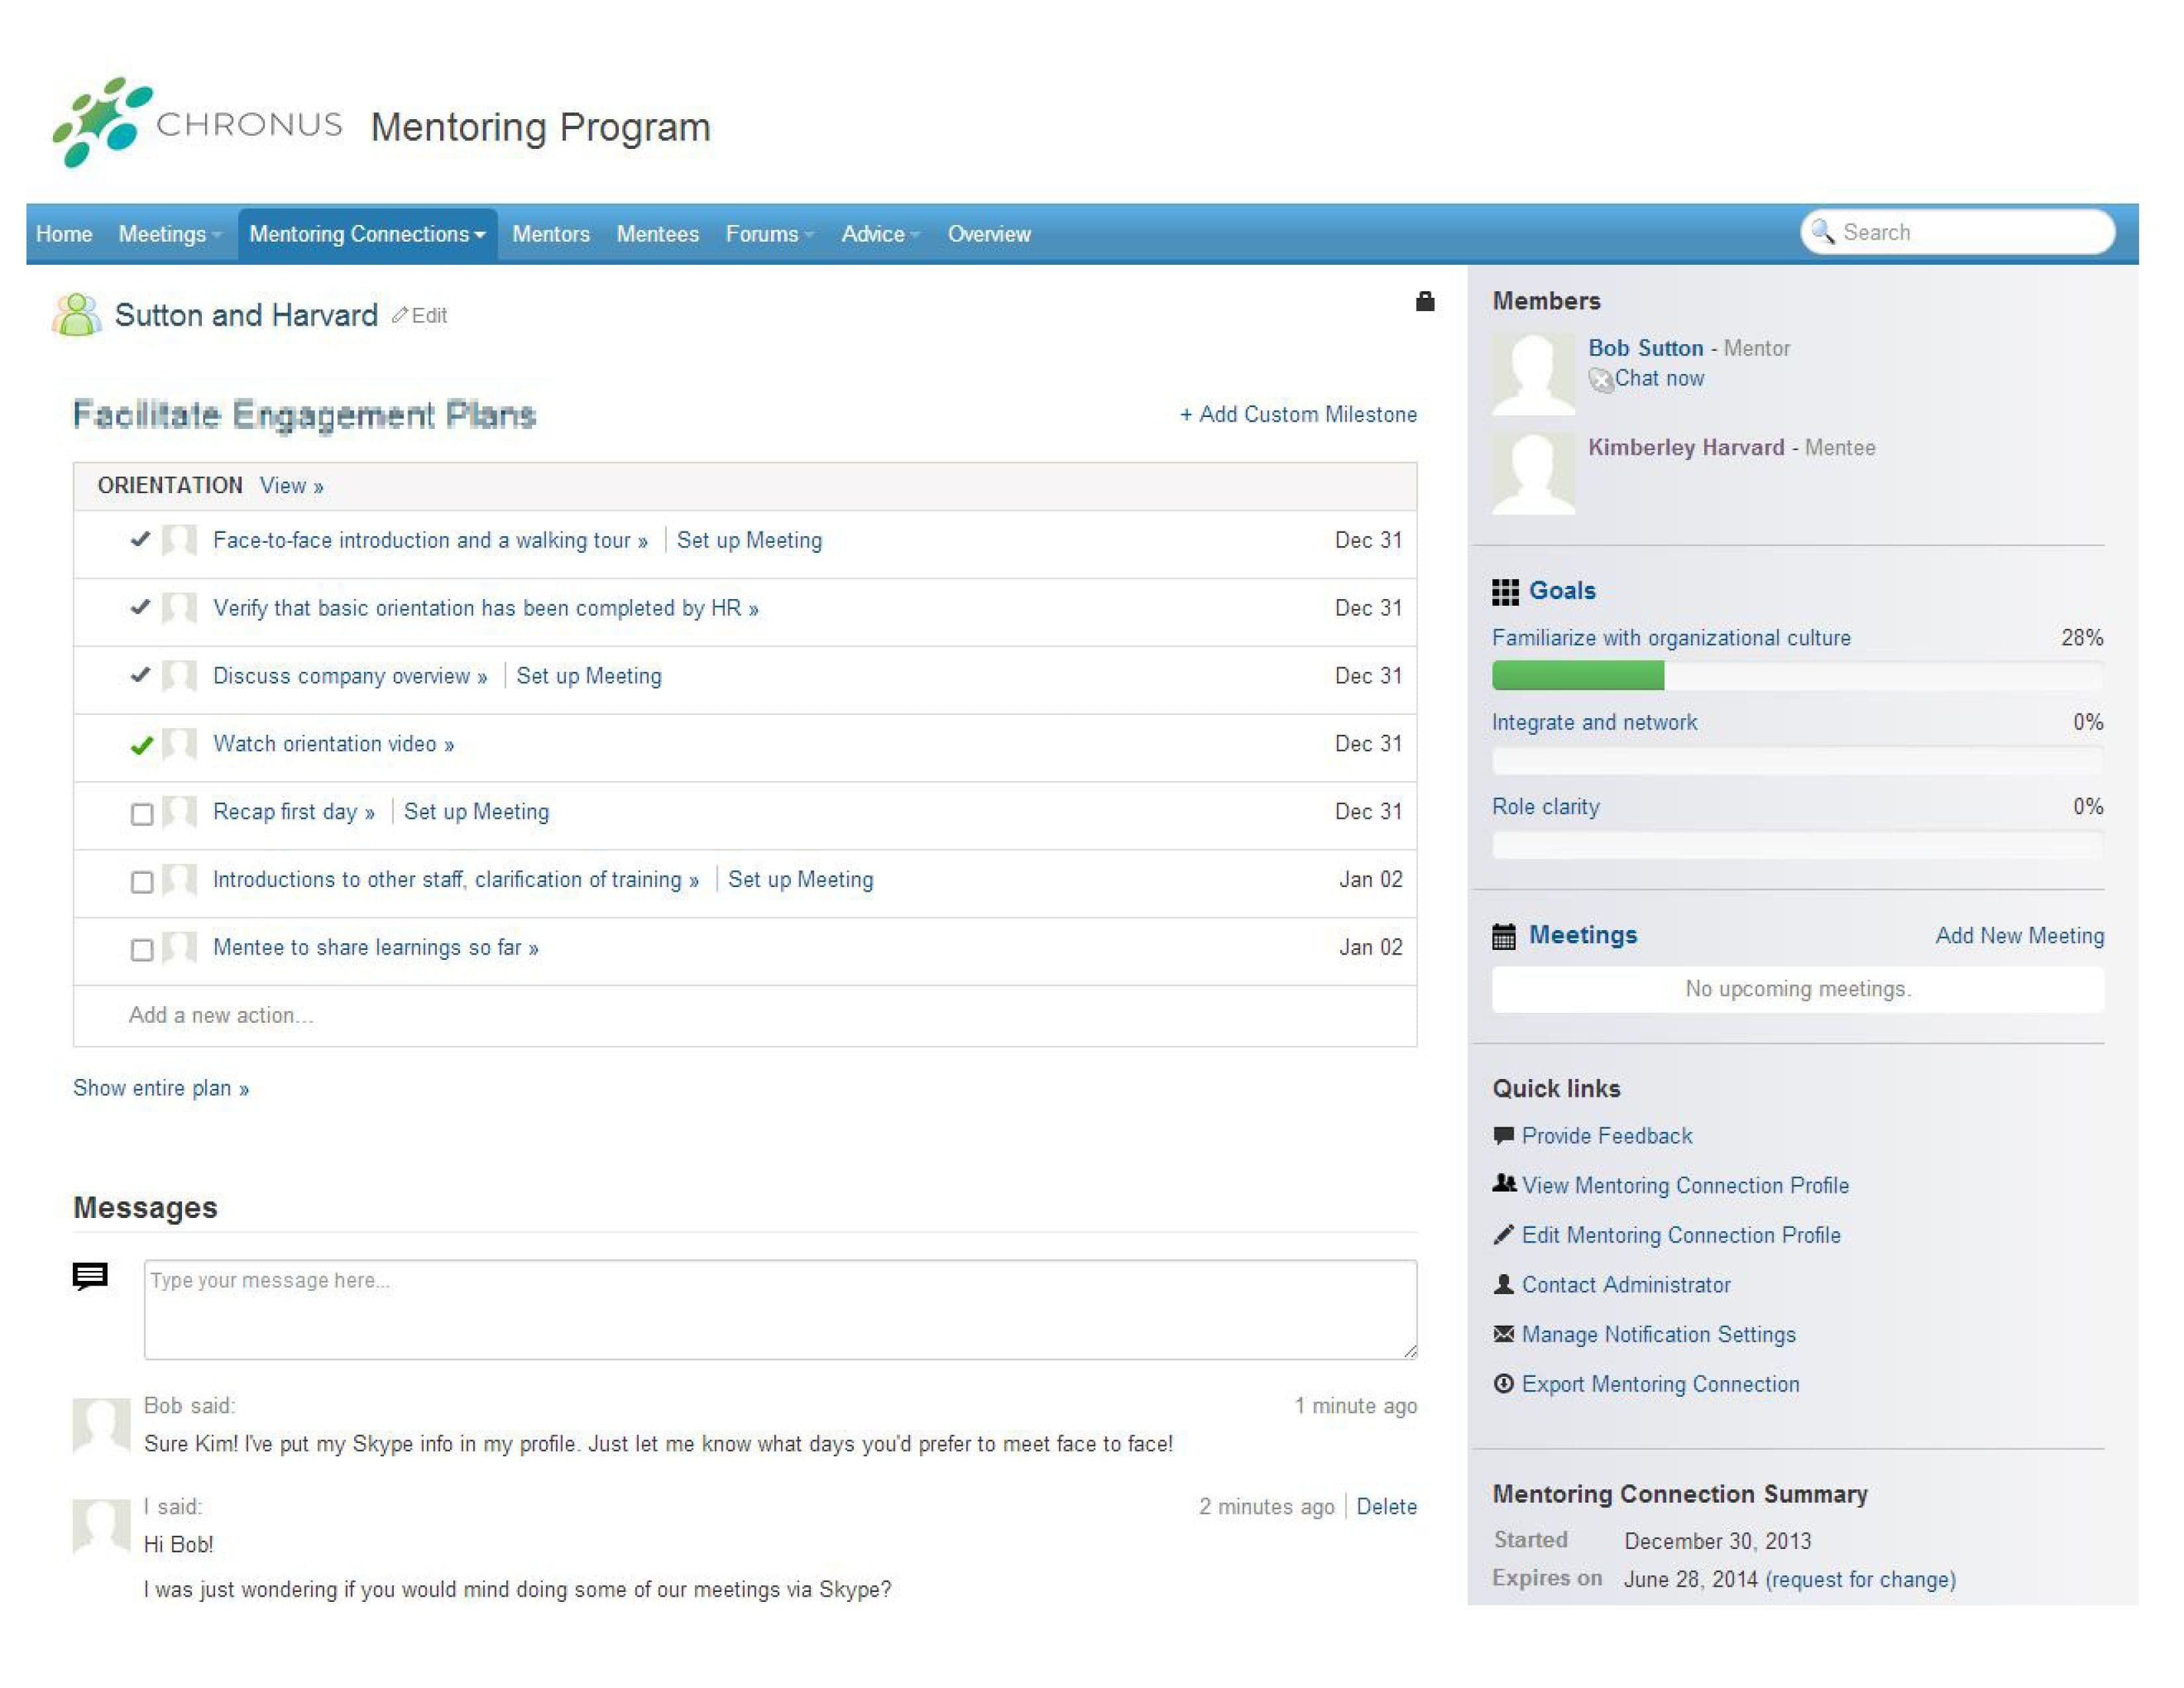Image resolution: width=2184 pixels, height=1688 pixels.
Task: Click the Chronus logo icon
Action: pyautogui.click(x=102, y=122)
